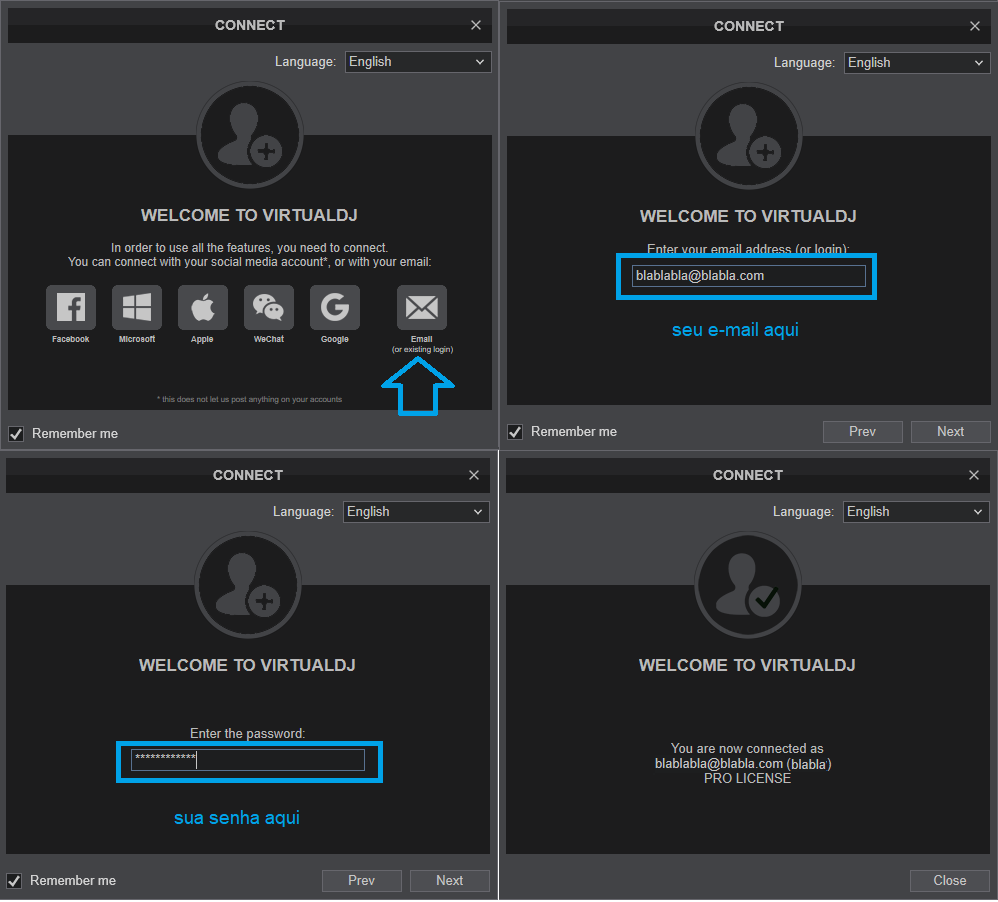Viewport: 998px width, 902px height.
Task: Click 'this does not let us post anything' footnote
Action: [250, 400]
